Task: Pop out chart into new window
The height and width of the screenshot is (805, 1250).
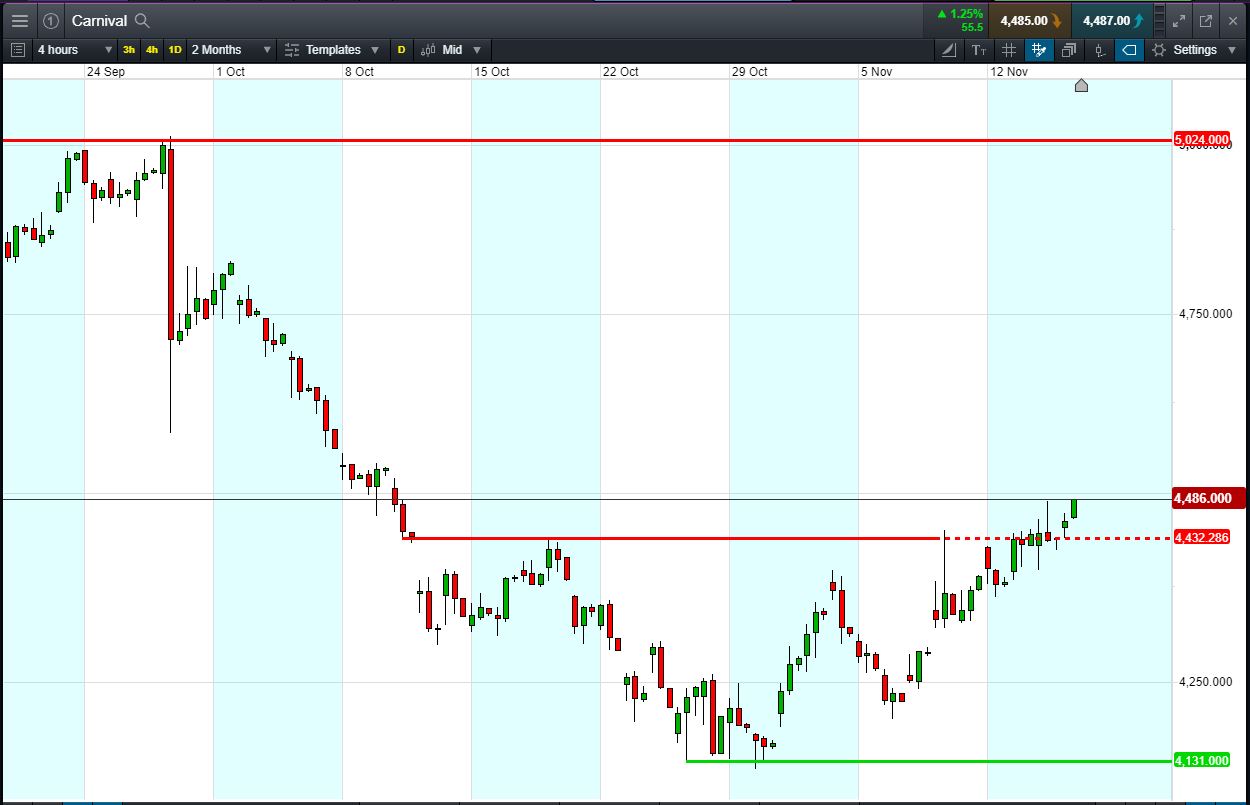Action: (x=1206, y=20)
